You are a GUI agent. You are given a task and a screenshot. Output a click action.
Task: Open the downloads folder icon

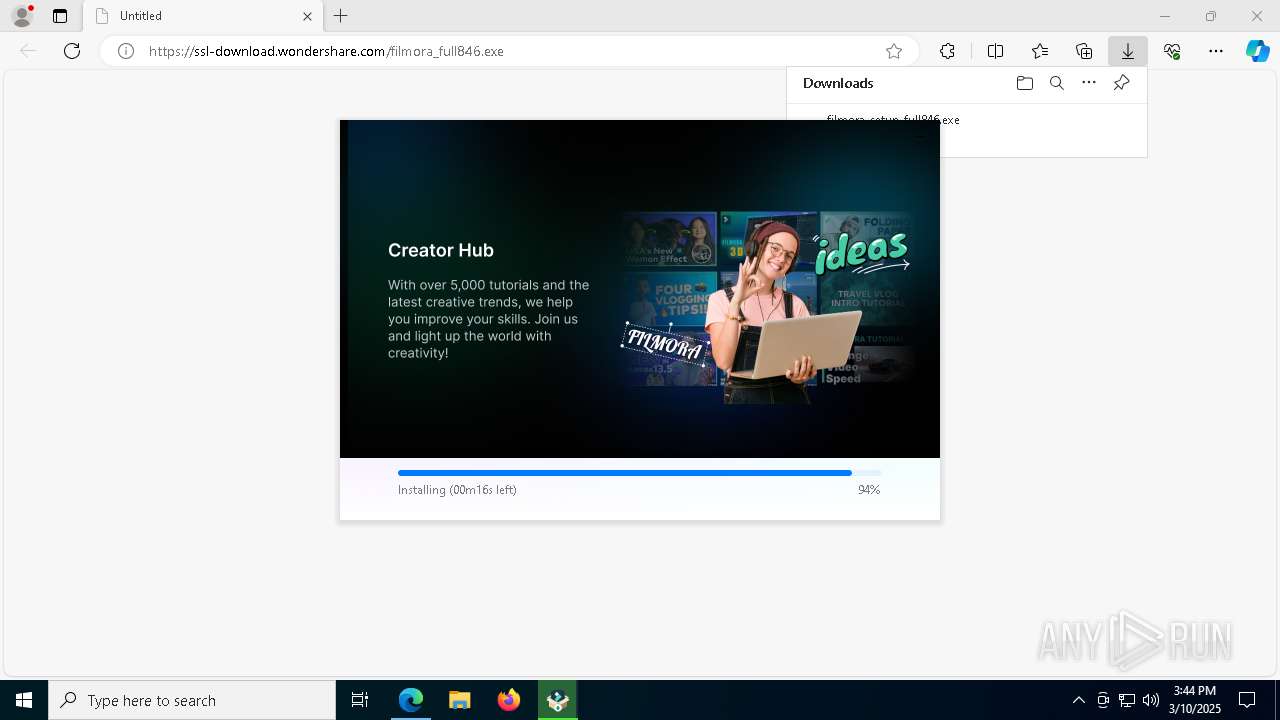1025,83
